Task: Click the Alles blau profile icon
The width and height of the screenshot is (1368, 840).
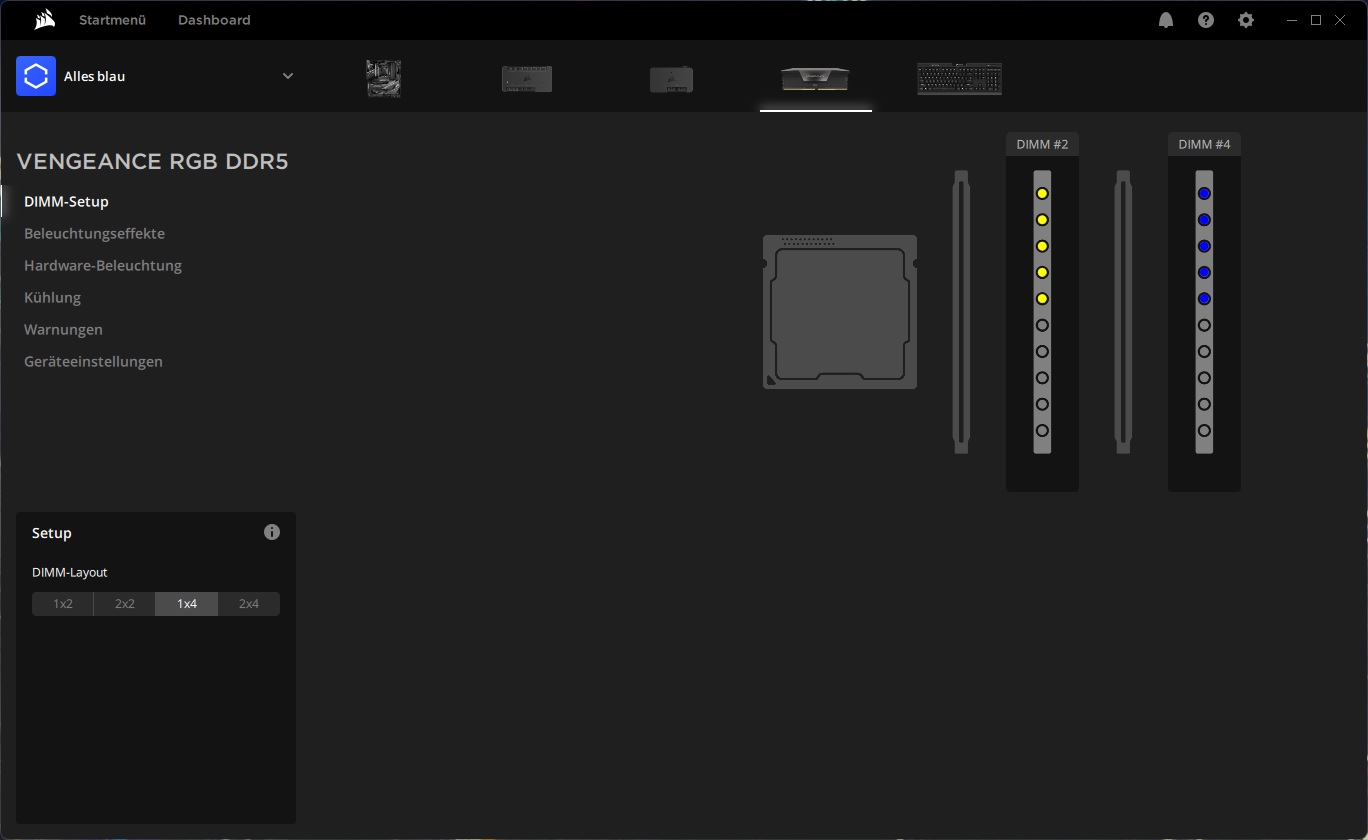Action: [36, 76]
